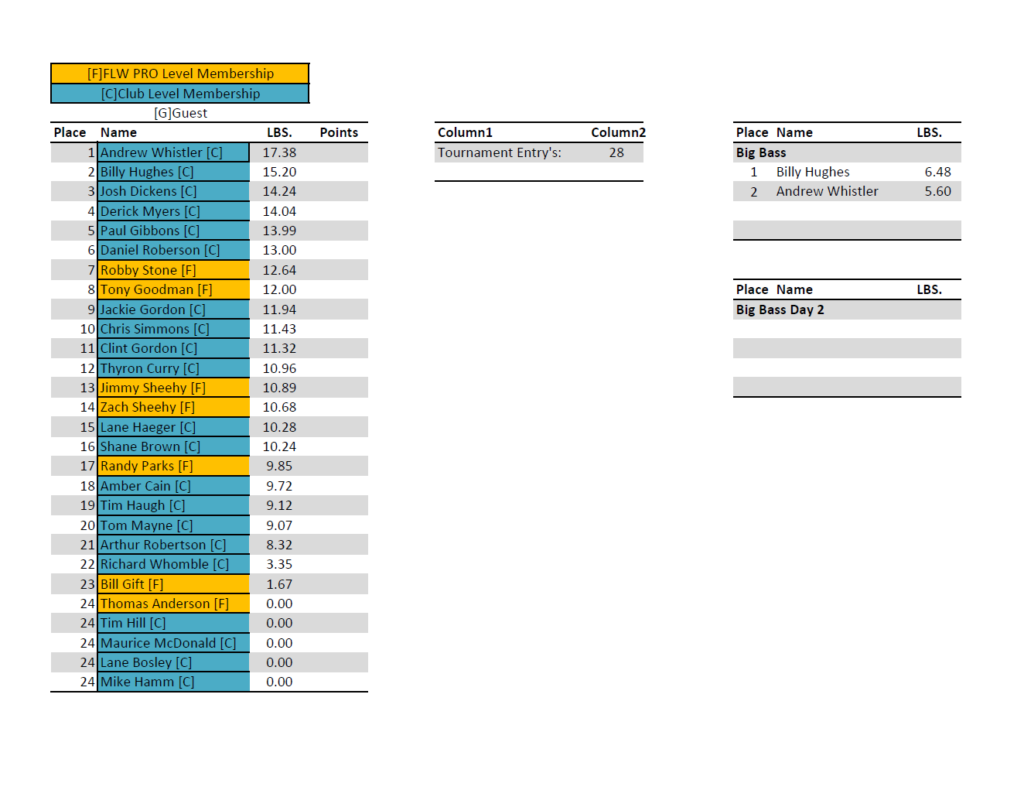Viewport: 1024px width, 790px height.
Task: Select the Big Bass Day 2 heading
Action: coord(780,309)
